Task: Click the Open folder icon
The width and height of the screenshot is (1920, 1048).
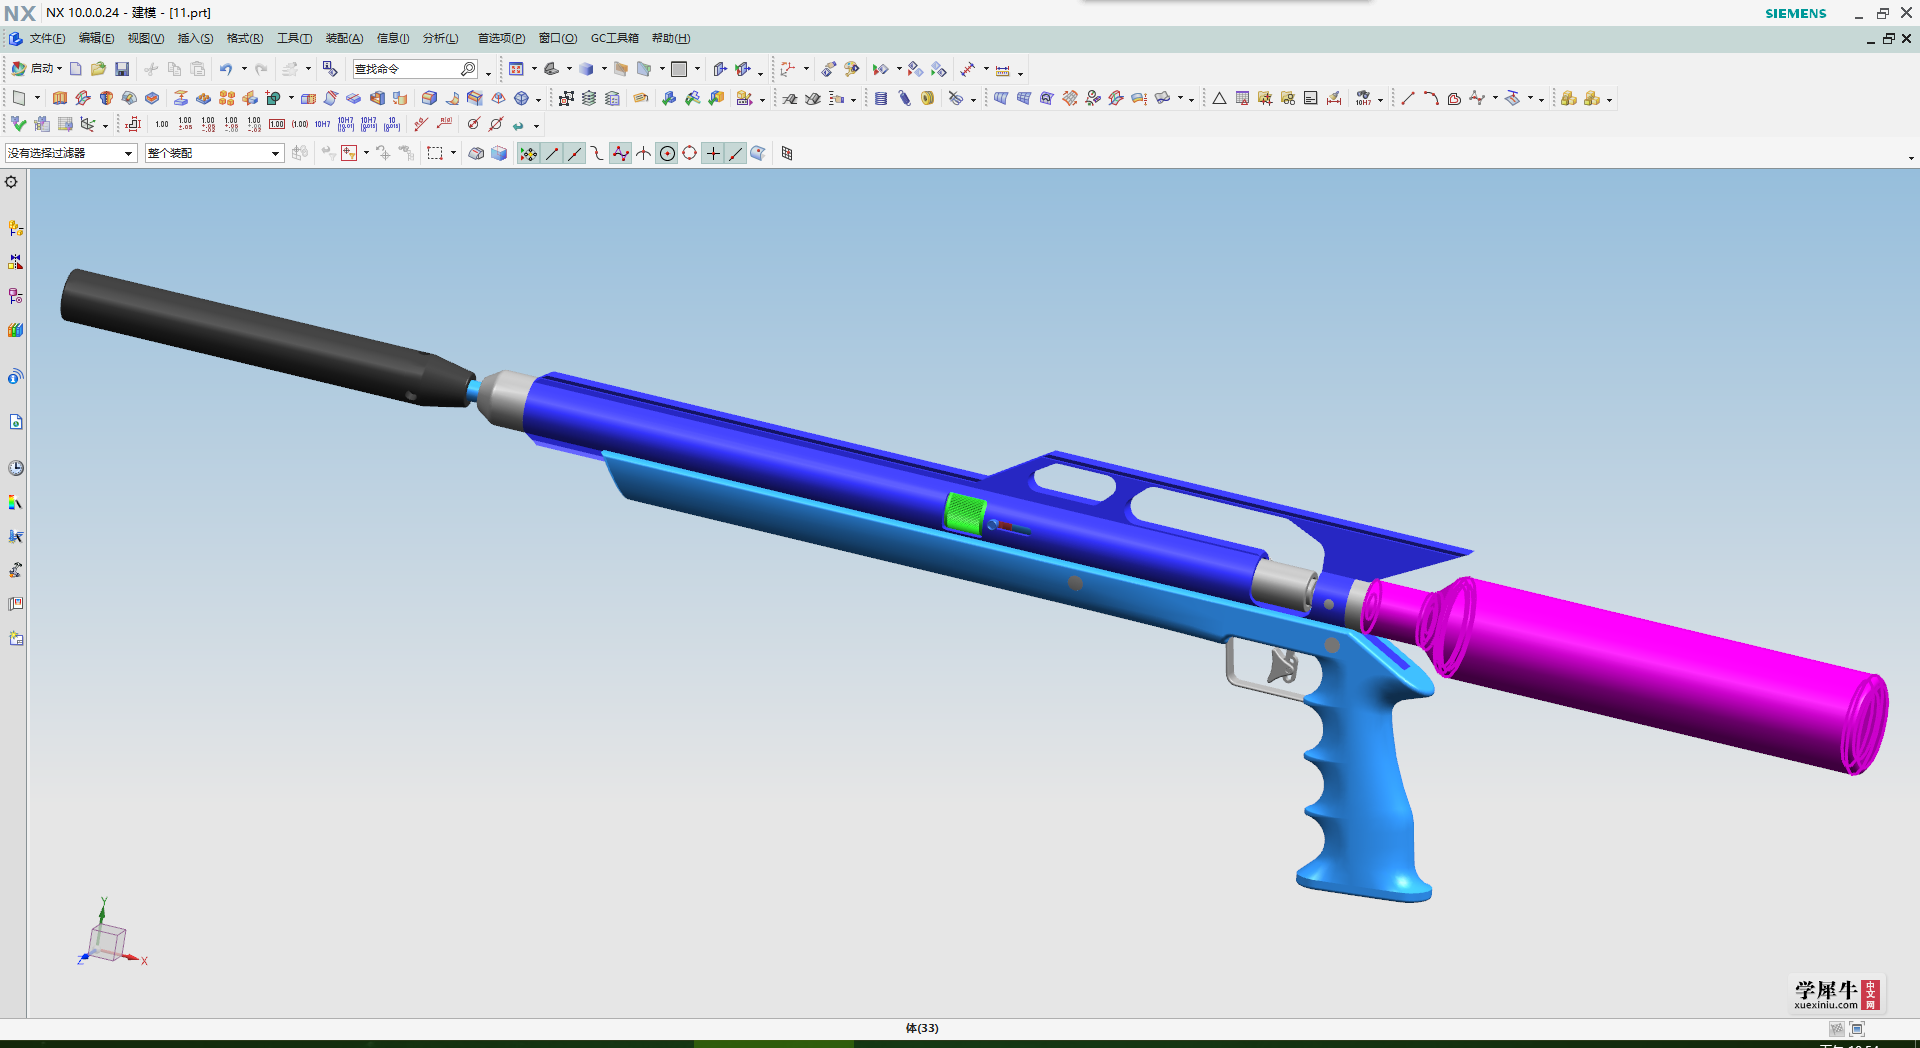Action: click(98, 69)
